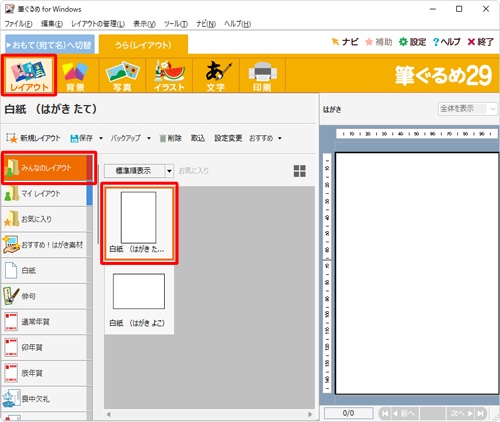
Task: Click the 保存 save button
Action: pyautogui.click(x=81, y=138)
